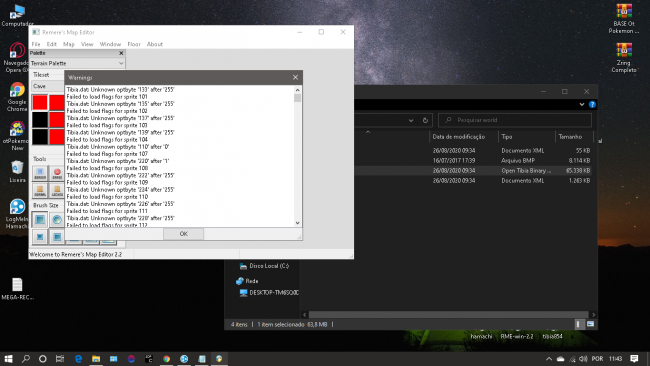Open the File menu in Map Editor
650x366 pixels.
click(x=36, y=44)
